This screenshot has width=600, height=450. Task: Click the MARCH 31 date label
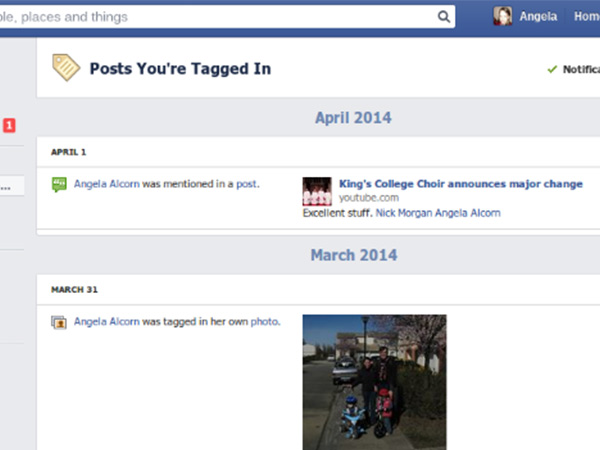click(75, 290)
